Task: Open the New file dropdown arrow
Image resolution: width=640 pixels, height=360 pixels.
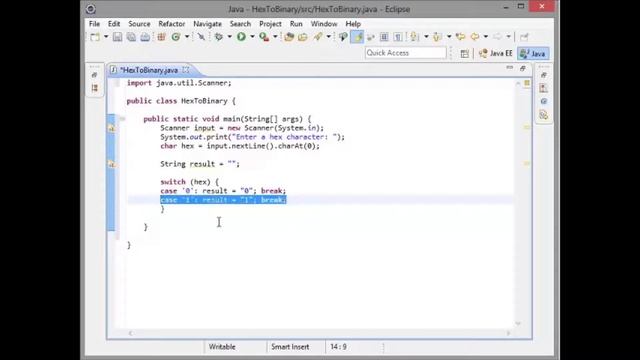Action: click(x=106, y=37)
